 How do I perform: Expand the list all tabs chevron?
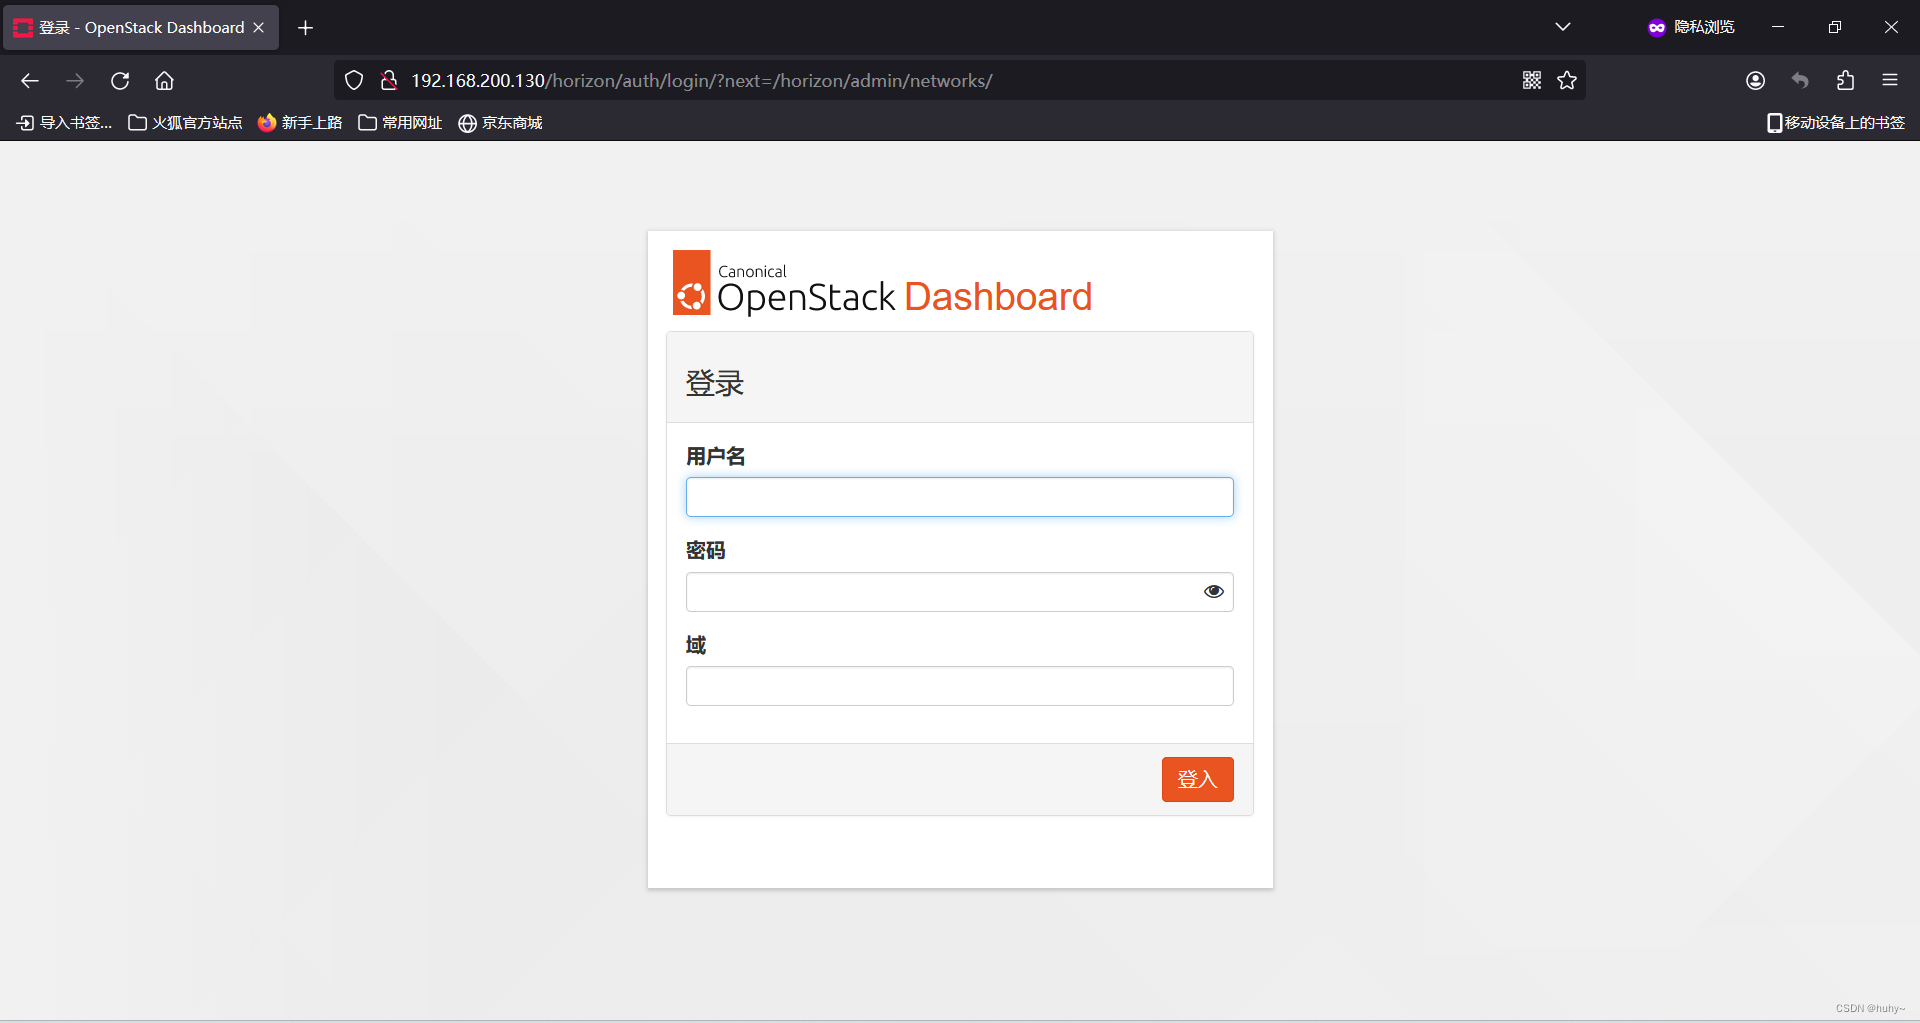click(x=1563, y=27)
